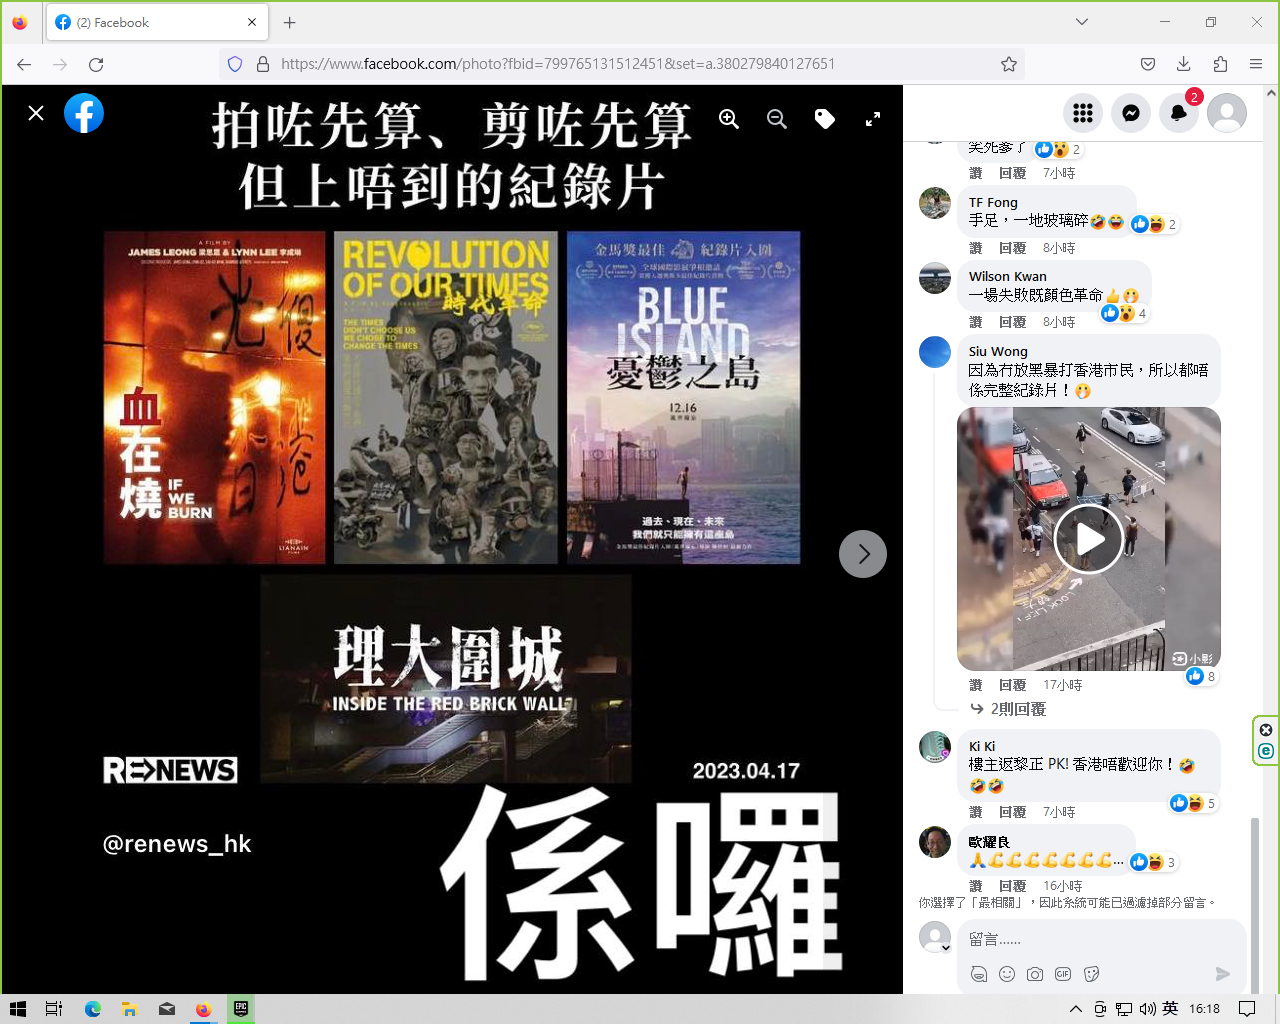Like Ki Ki's comment
Viewport: 1280px width, 1024px height.
click(976, 812)
